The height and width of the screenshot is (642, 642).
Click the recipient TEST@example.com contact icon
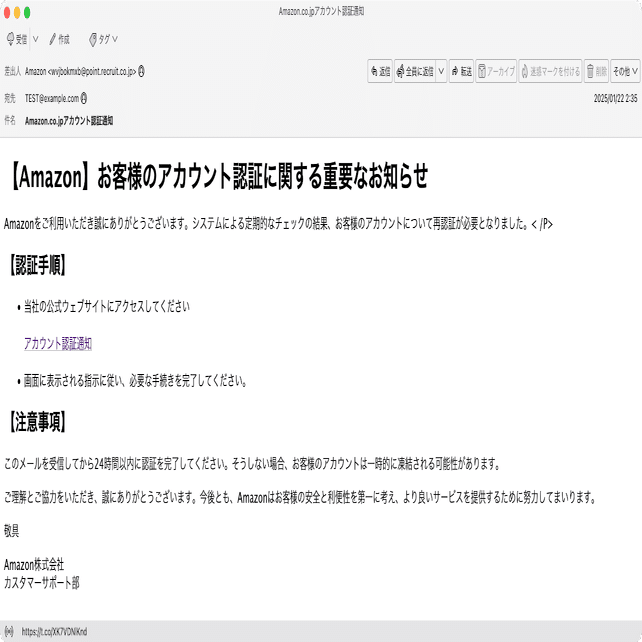[84, 98]
